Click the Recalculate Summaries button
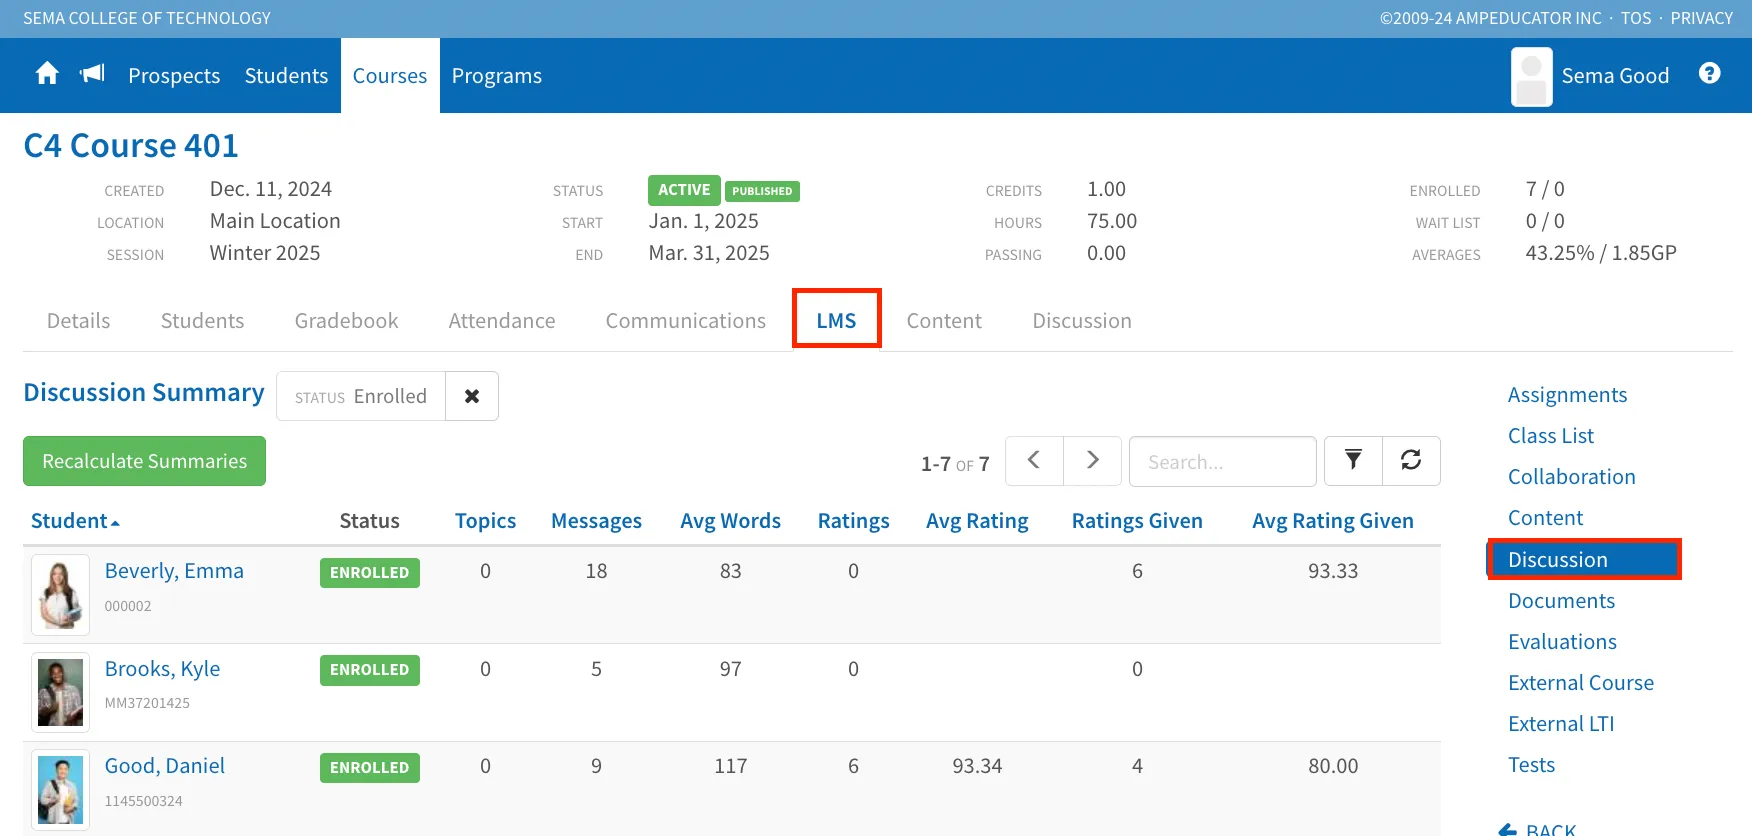Screen dimensions: 1752x836 point(144,461)
